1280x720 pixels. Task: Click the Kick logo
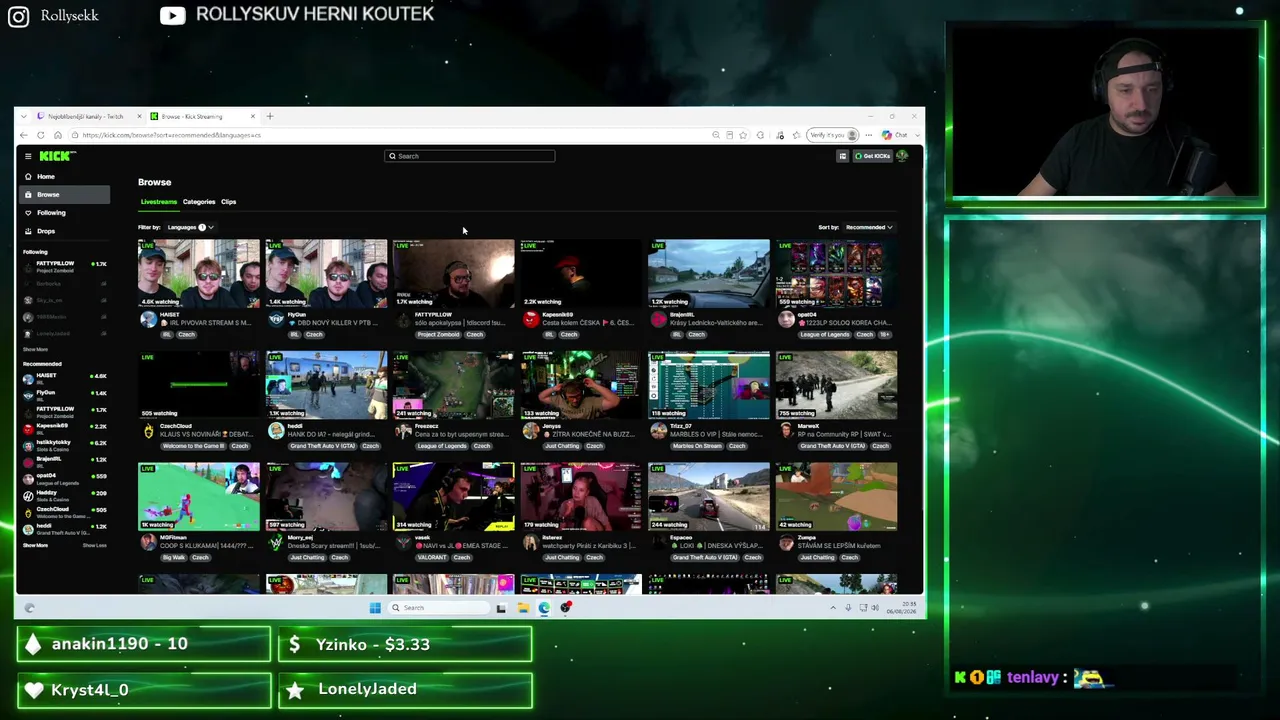click(55, 156)
